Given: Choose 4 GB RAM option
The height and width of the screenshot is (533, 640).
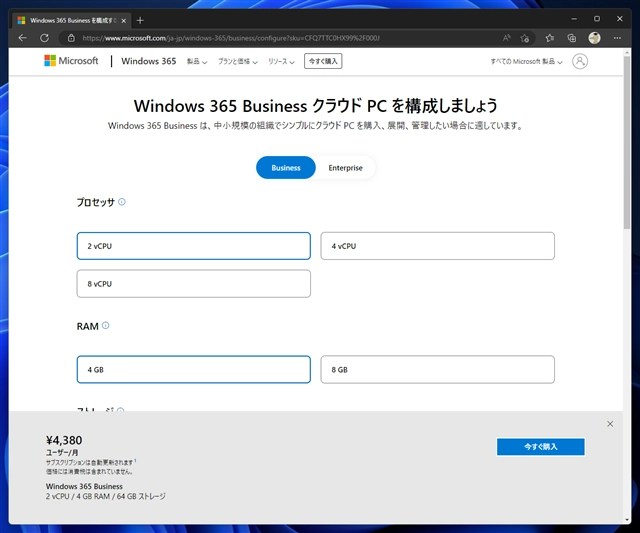Looking at the screenshot, I should [x=193, y=369].
